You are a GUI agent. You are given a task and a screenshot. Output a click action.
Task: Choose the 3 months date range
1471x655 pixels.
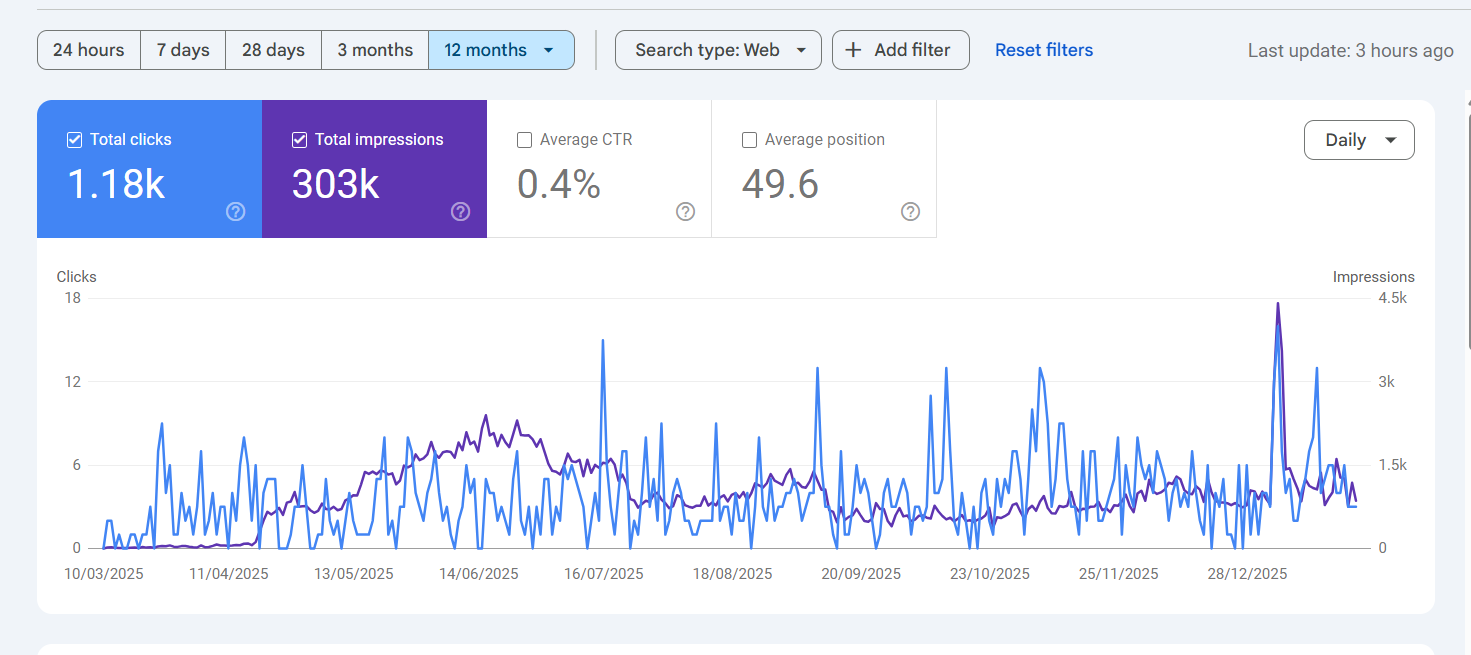tap(375, 50)
